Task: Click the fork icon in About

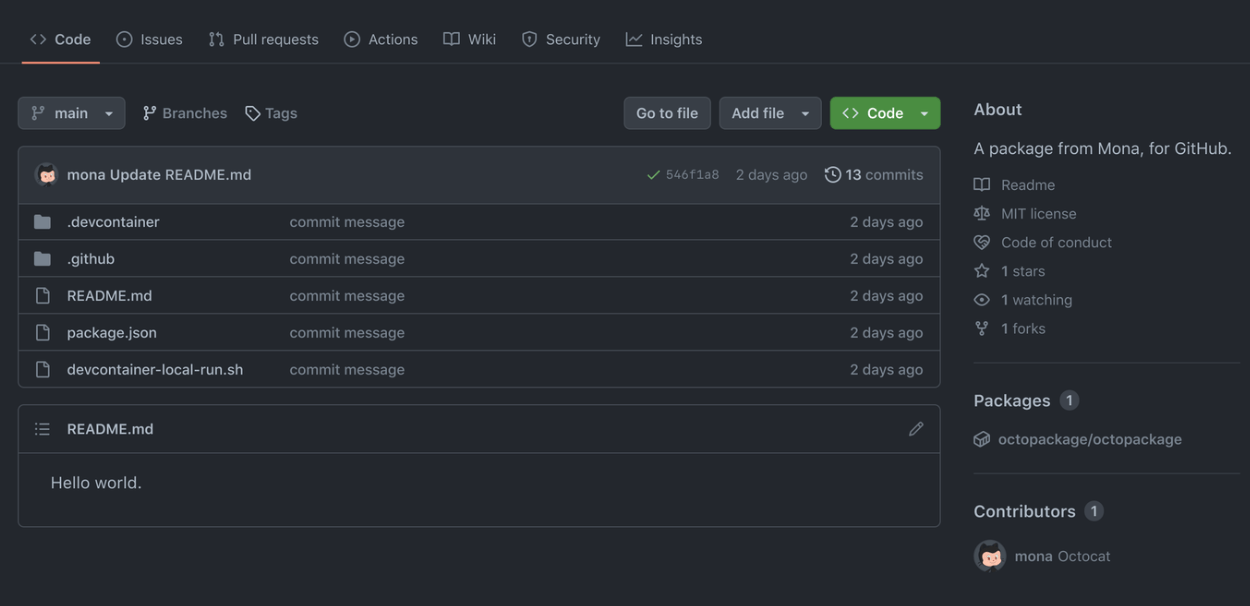Action: (982, 328)
